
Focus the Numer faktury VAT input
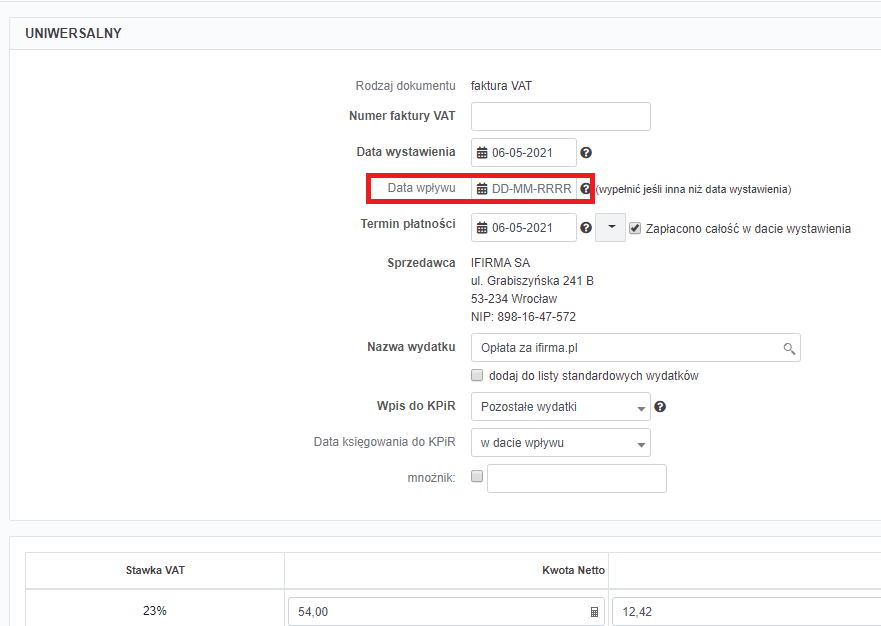point(561,116)
